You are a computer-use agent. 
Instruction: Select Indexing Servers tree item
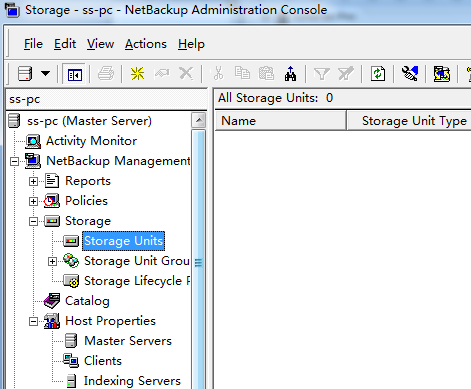[x=132, y=381]
